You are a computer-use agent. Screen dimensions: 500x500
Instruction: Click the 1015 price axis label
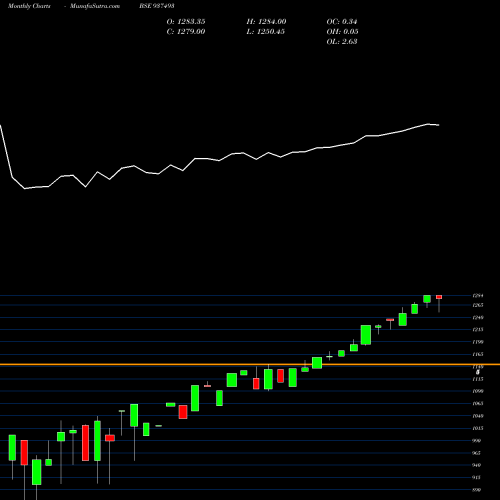[x=478, y=428]
